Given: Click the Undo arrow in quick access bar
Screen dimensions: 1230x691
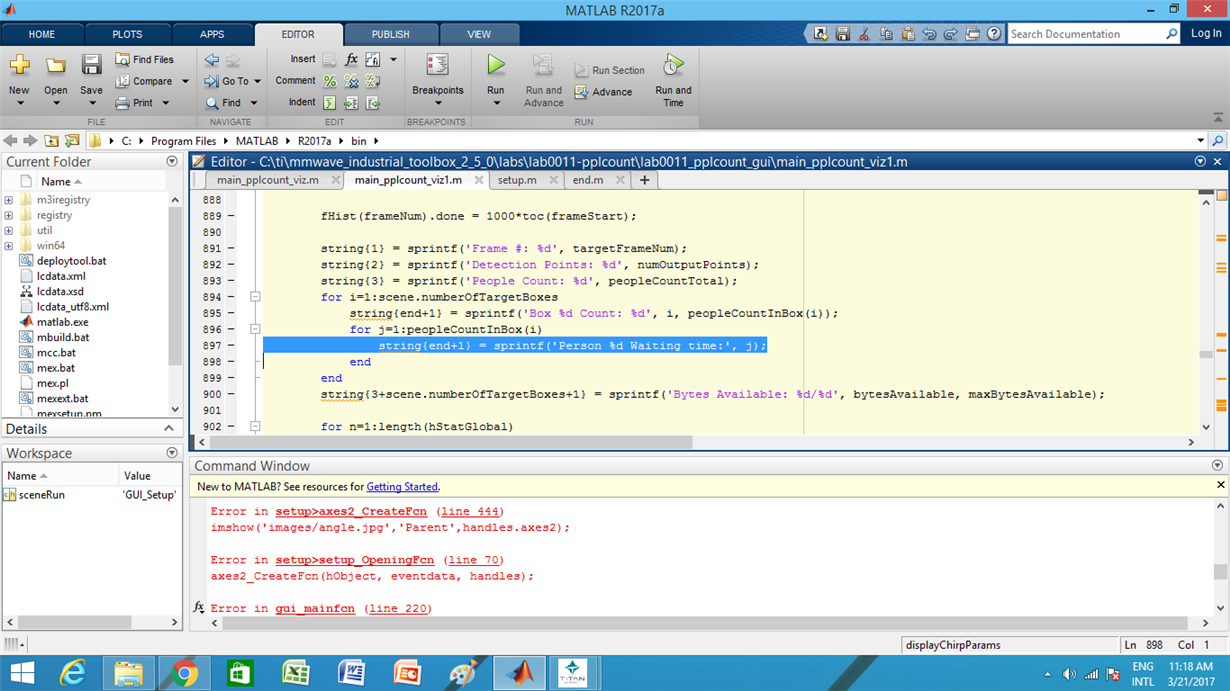Looking at the screenshot, I should 929,34.
